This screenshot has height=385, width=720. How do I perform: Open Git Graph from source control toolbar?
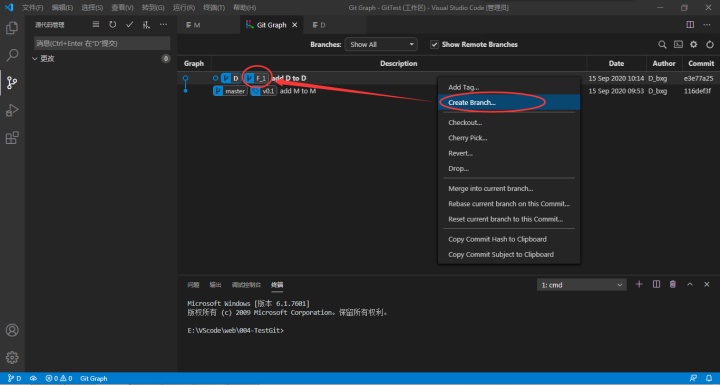click(x=146, y=25)
